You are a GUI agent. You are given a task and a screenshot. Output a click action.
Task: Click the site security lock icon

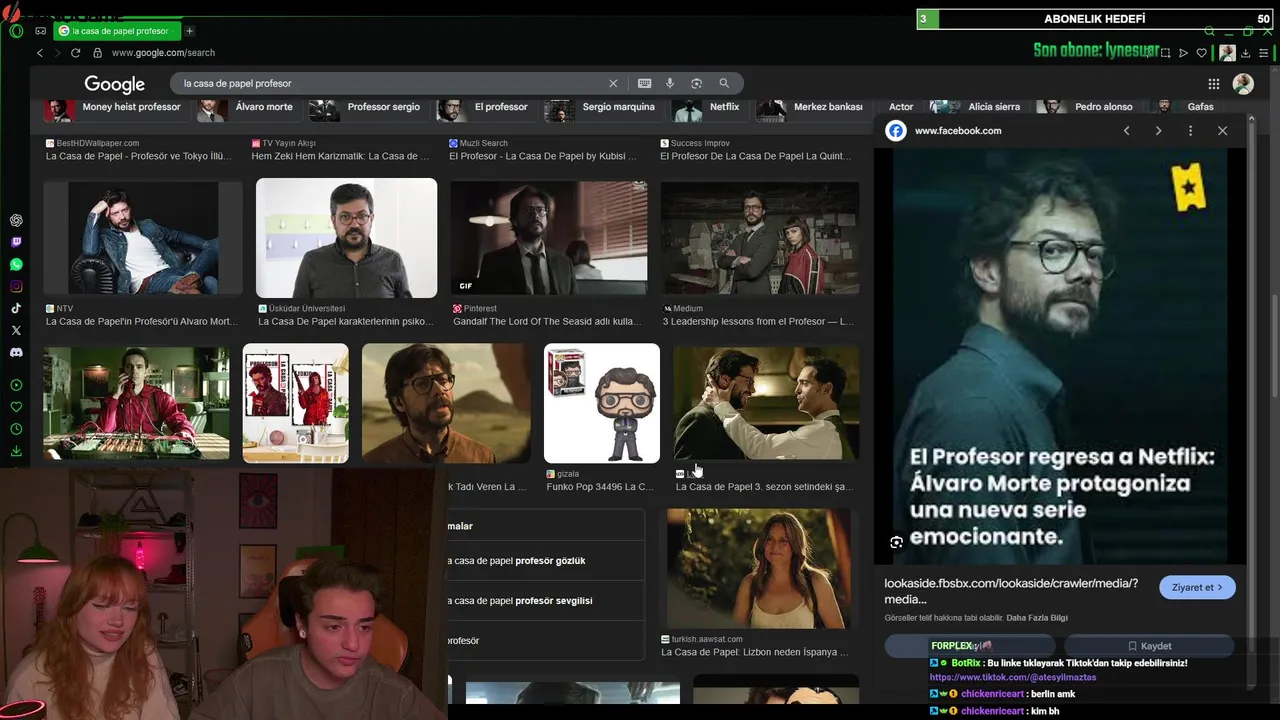point(97,53)
